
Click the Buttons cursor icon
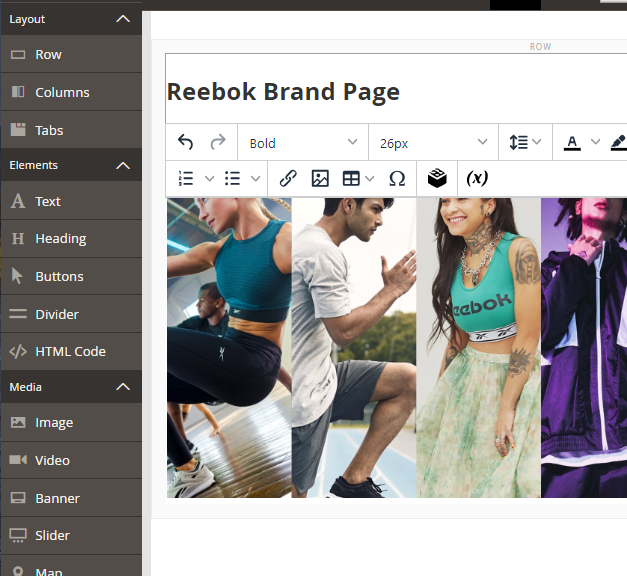[x=17, y=276]
